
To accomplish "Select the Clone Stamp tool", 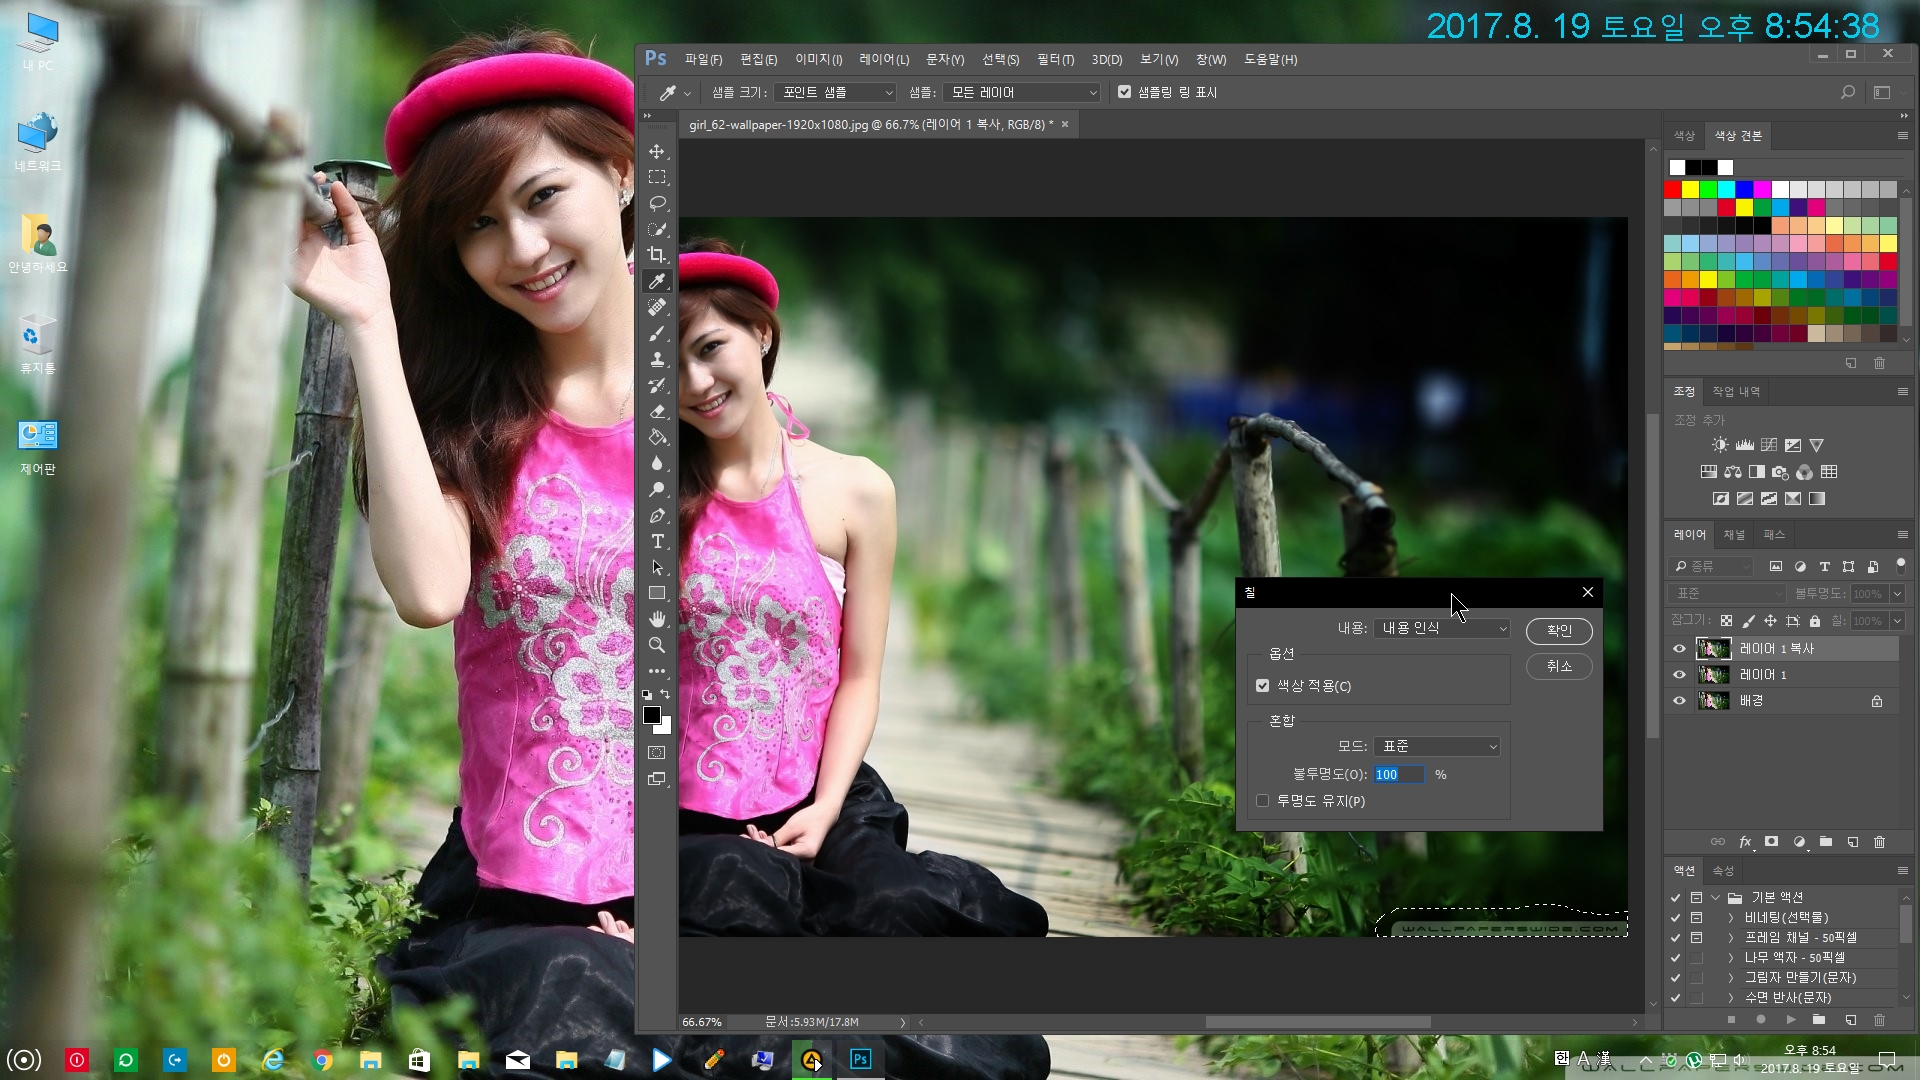I will pyautogui.click(x=657, y=360).
